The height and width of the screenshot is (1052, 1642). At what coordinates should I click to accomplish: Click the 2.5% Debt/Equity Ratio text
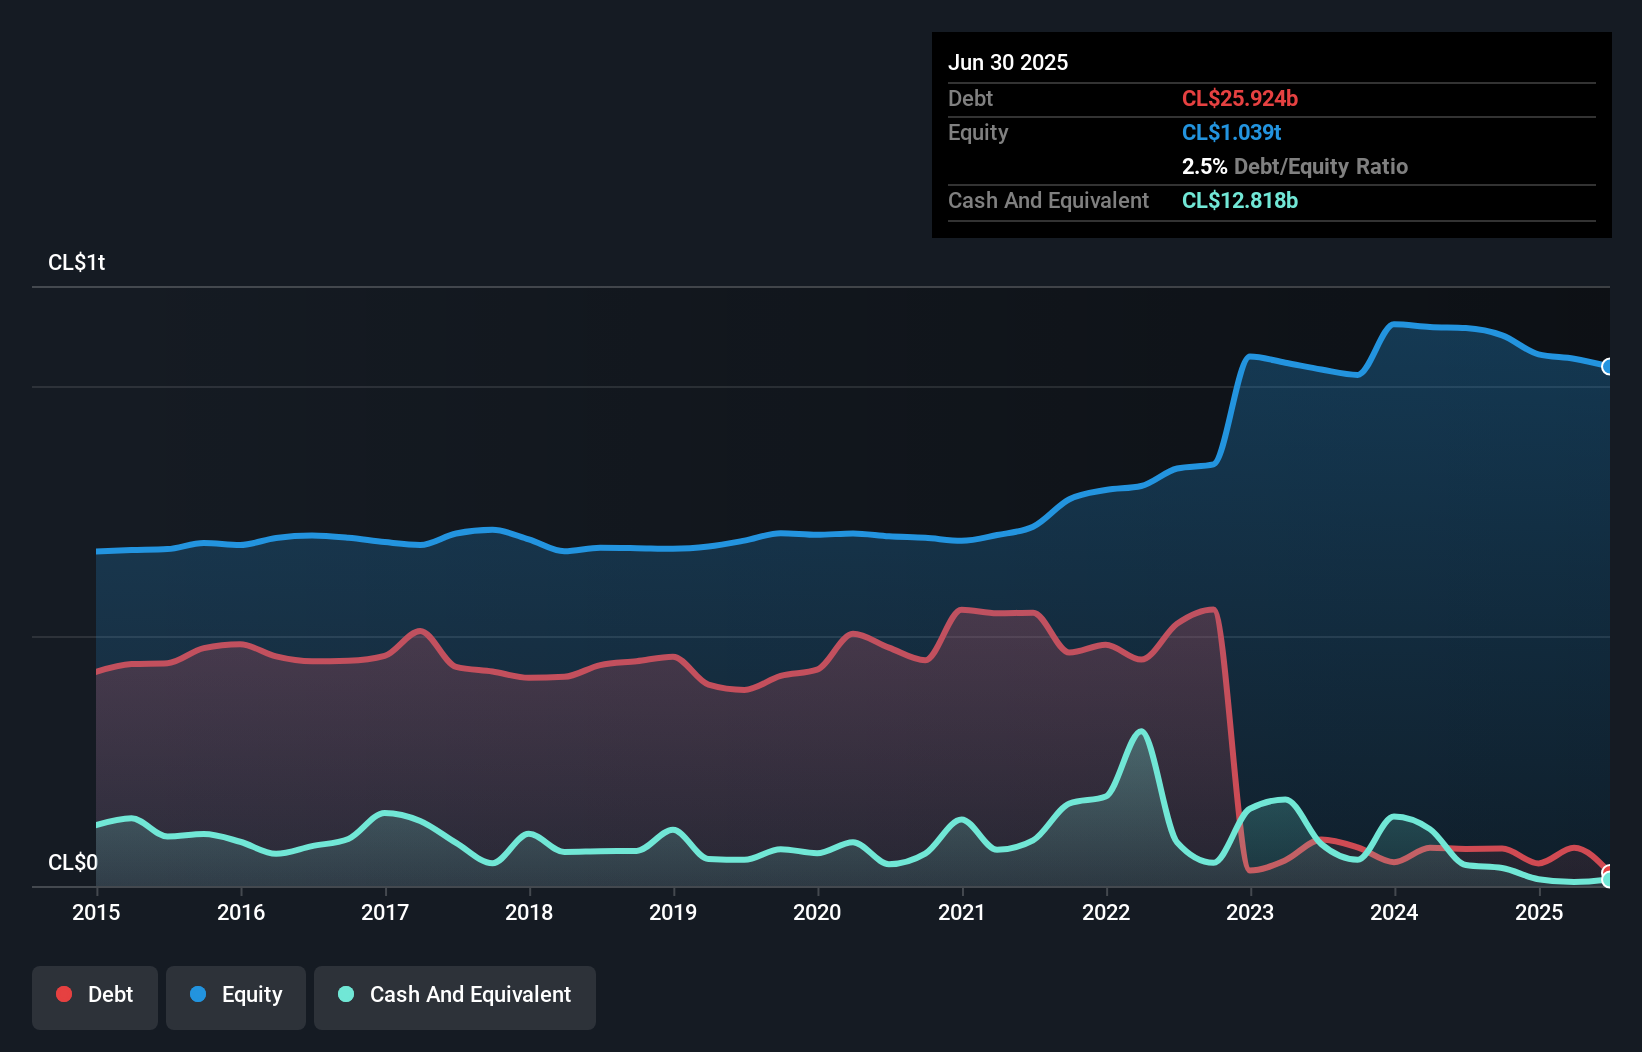coord(1294,167)
